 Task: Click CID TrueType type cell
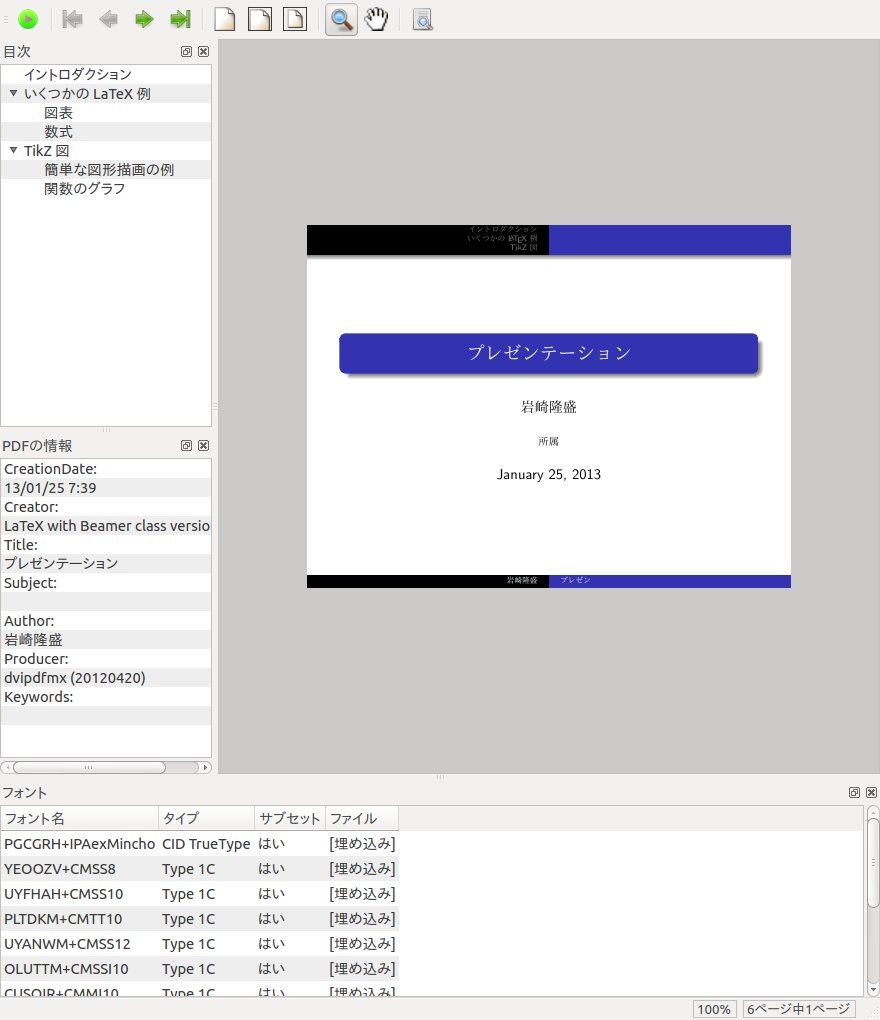(x=206, y=844)
